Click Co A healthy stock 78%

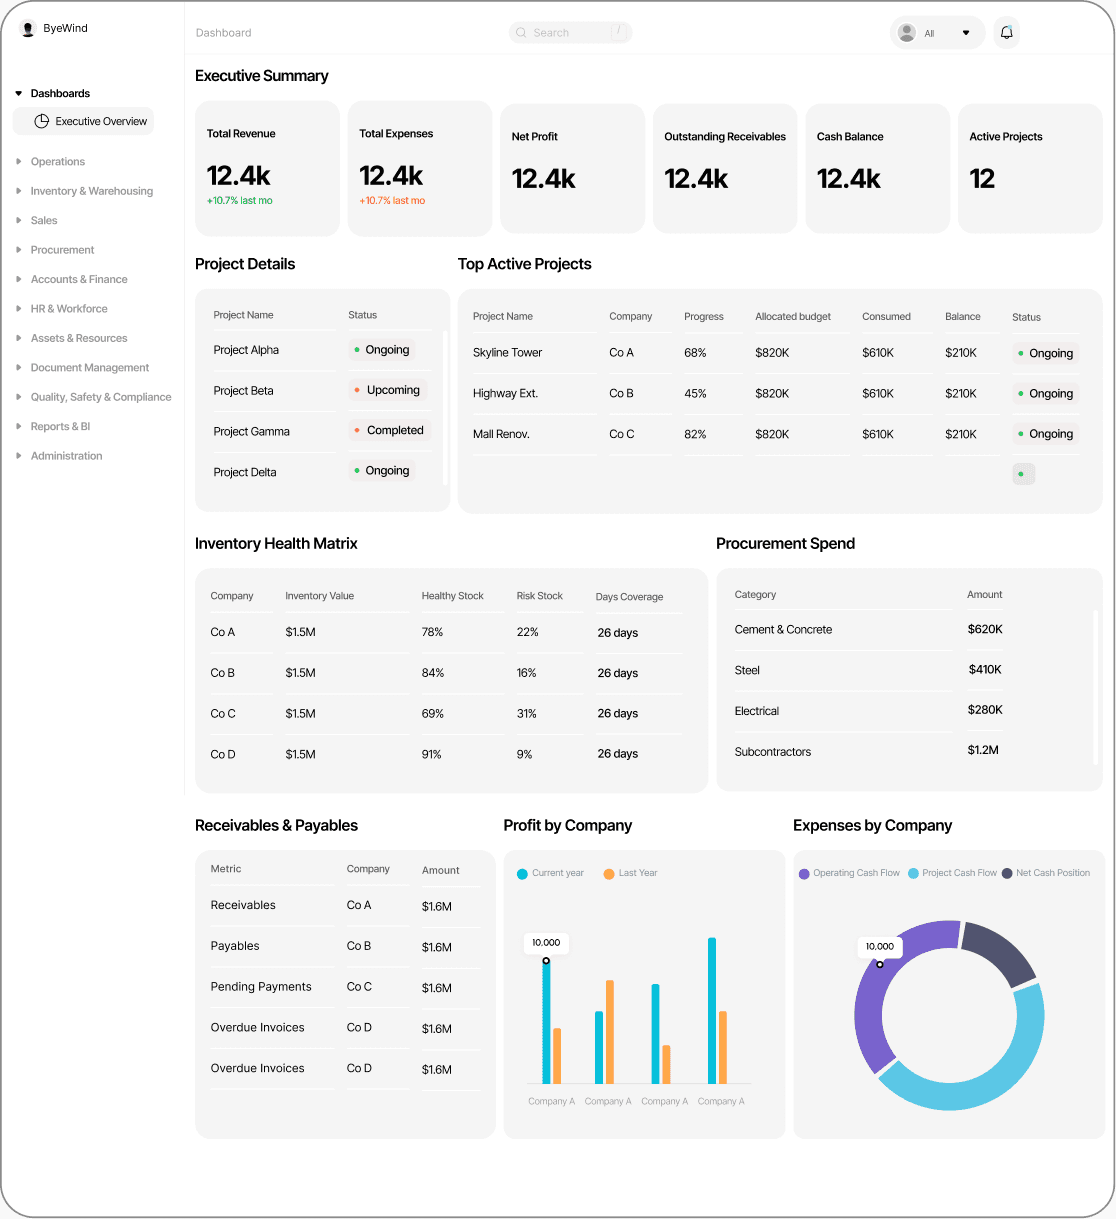pos(432,633)
